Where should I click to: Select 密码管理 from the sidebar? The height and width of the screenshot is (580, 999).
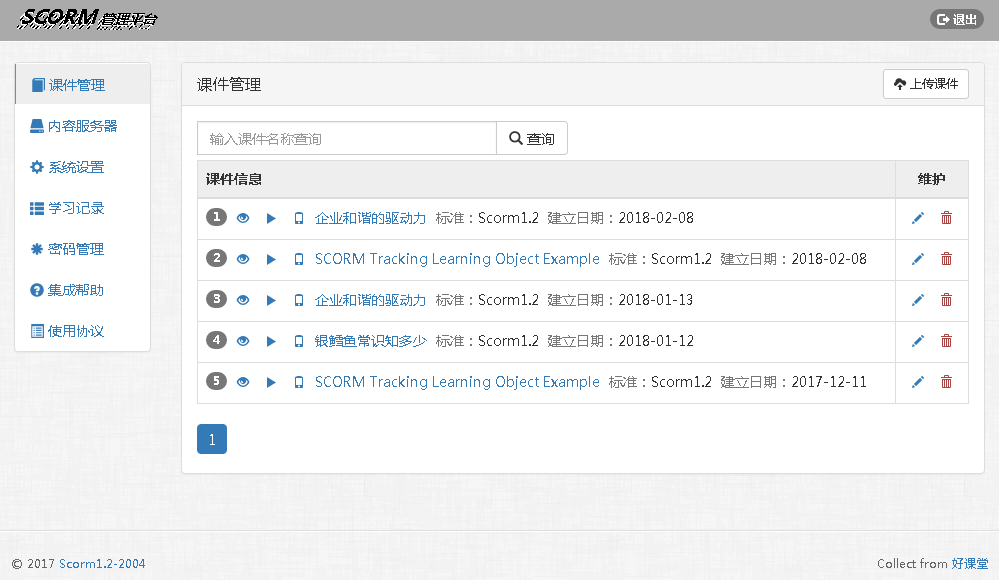[x=76, y=249]
